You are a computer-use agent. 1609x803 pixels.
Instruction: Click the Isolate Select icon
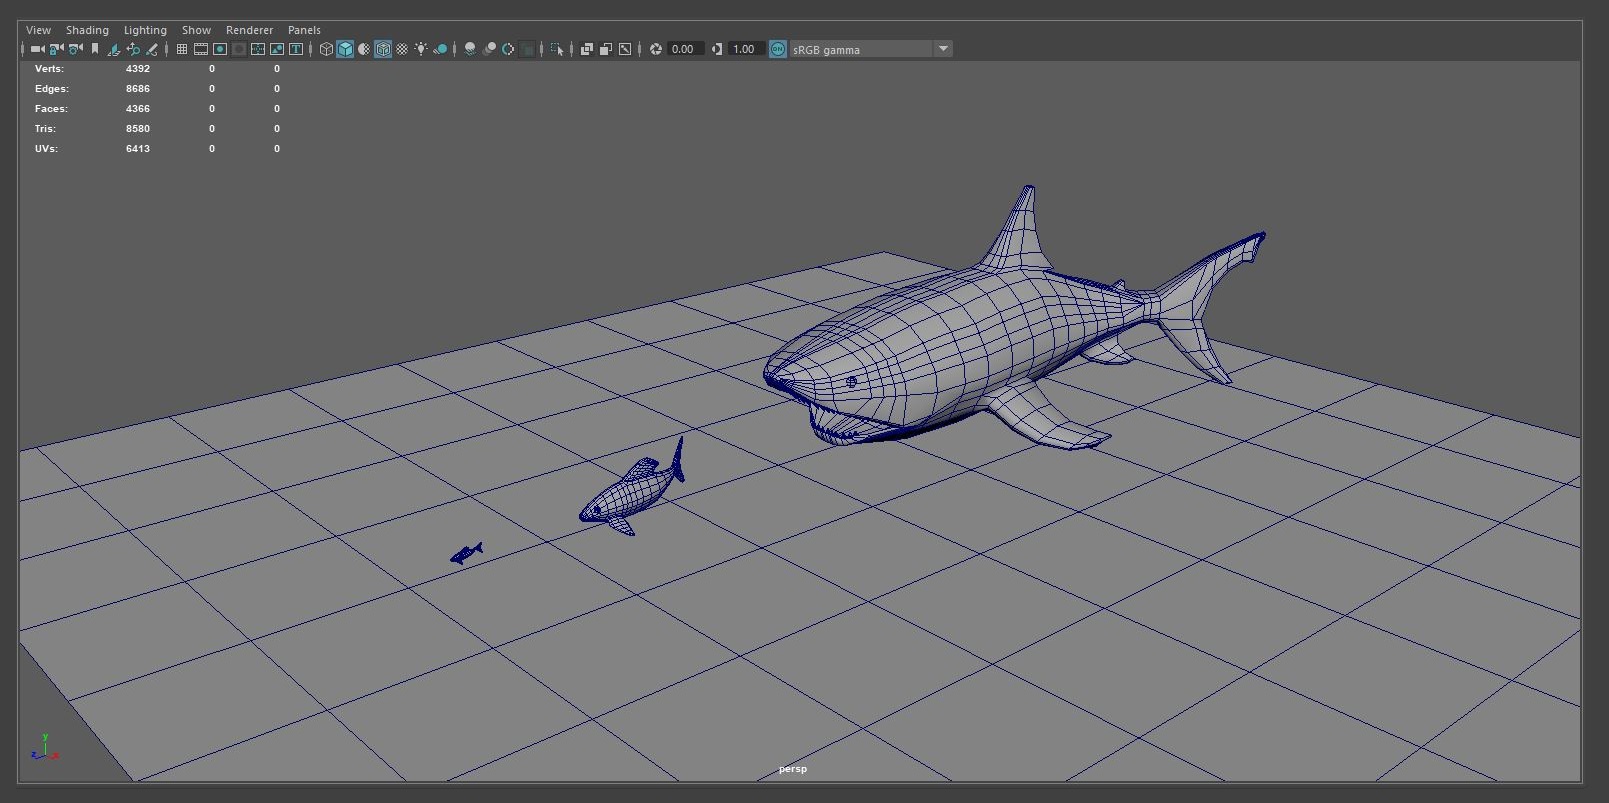click(x=557, y=49)
